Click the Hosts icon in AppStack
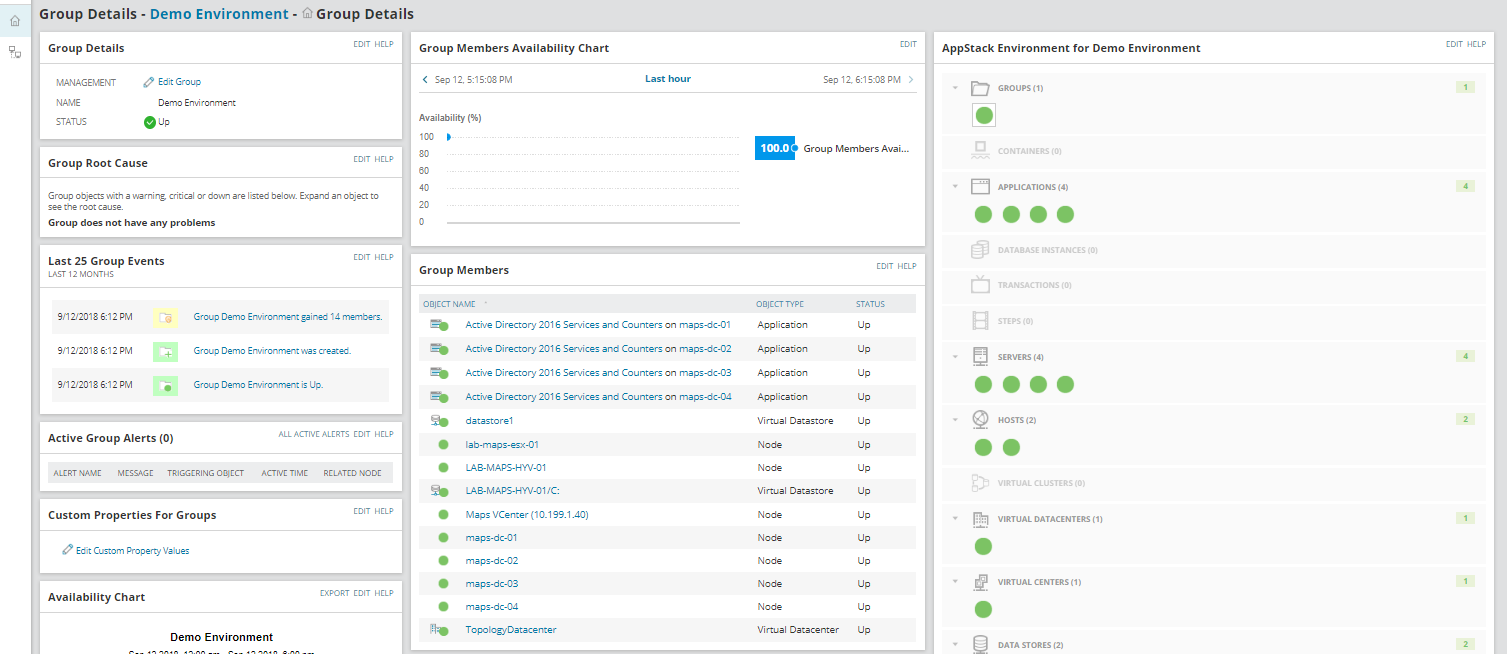1507x654 pixels. pos(980,419)
